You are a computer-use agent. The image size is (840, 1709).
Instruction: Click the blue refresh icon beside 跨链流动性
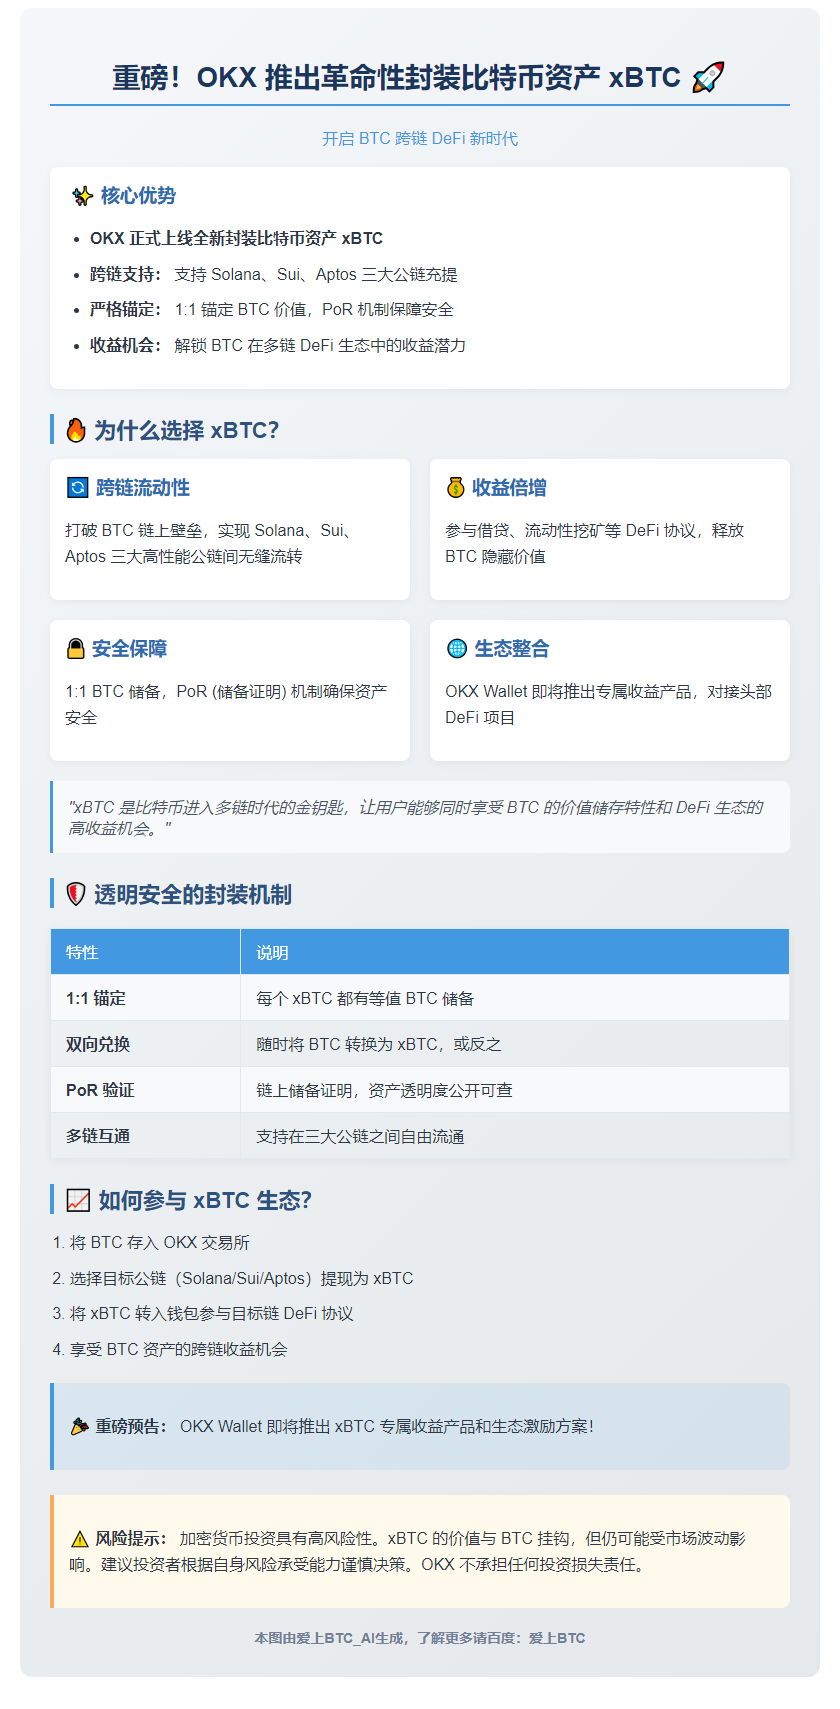(x=77, y=487)
